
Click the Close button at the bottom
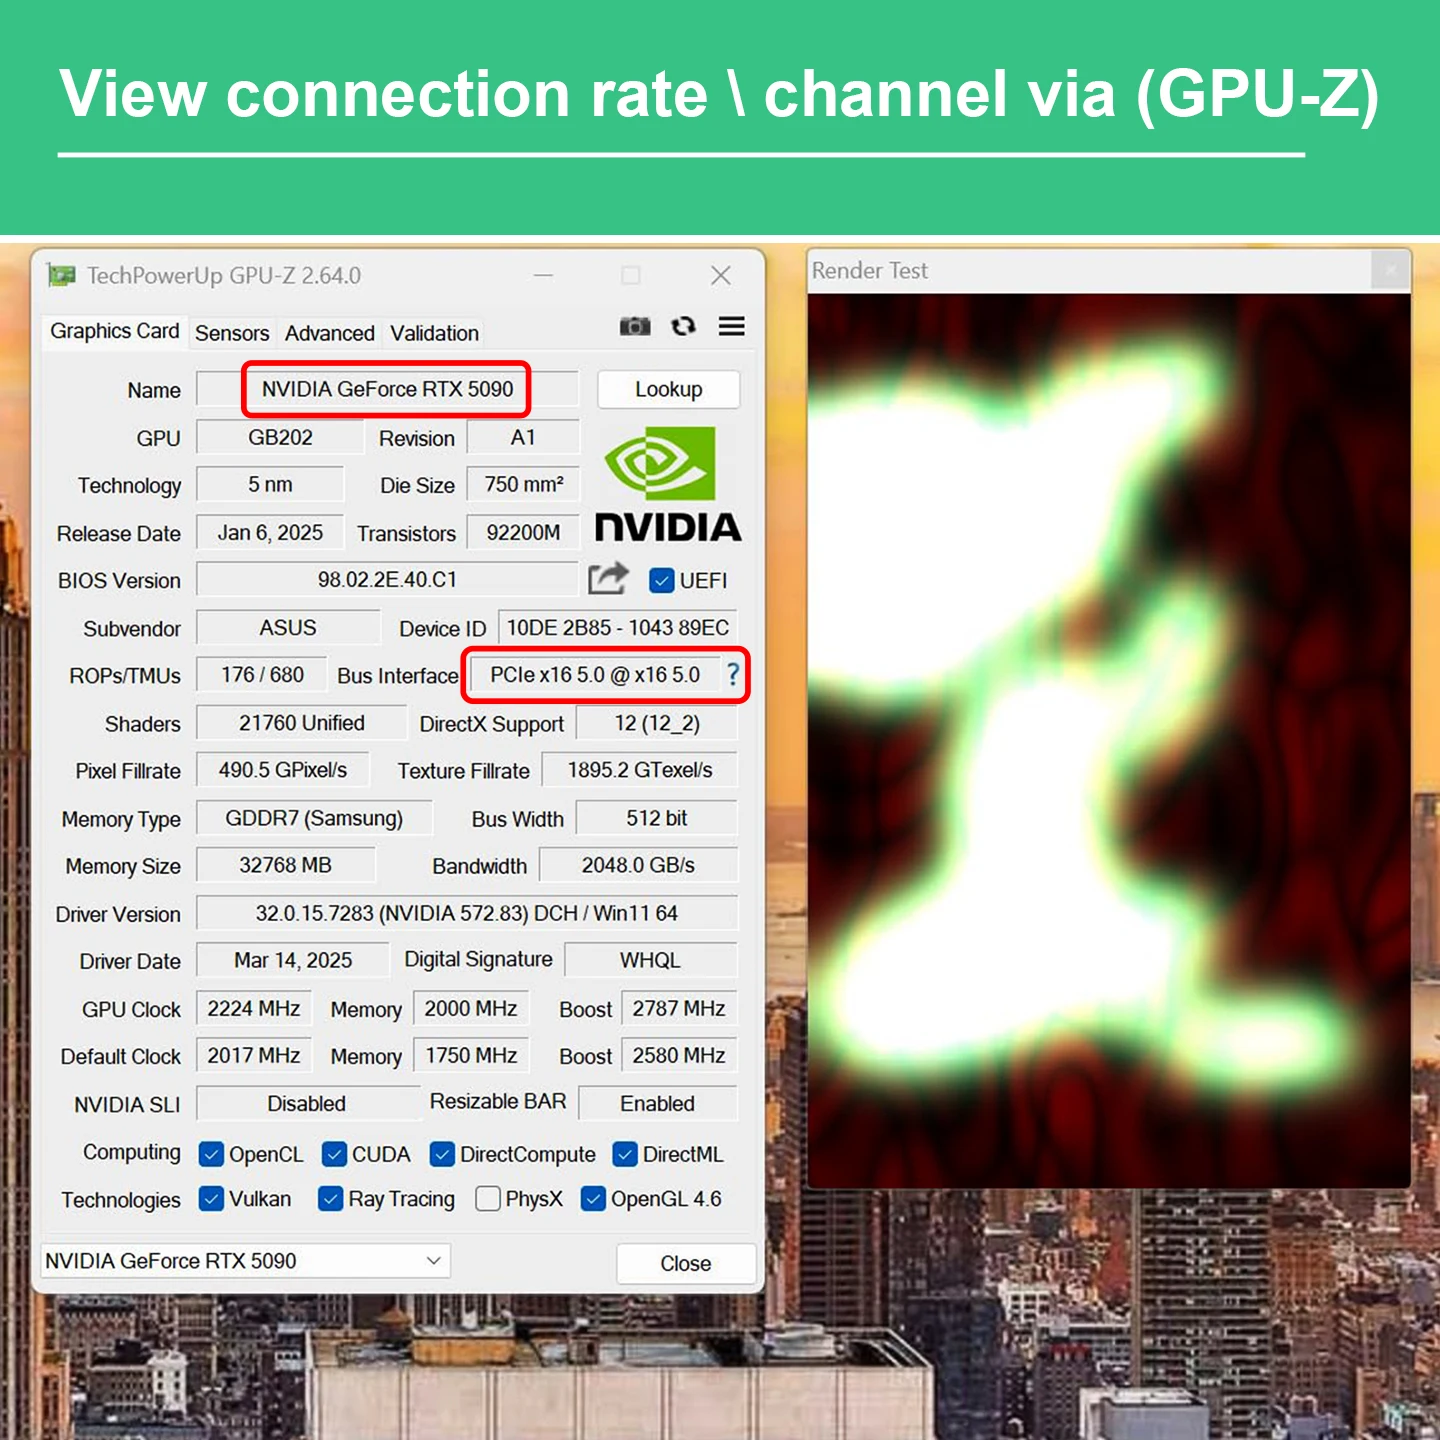click(686, 1263)
